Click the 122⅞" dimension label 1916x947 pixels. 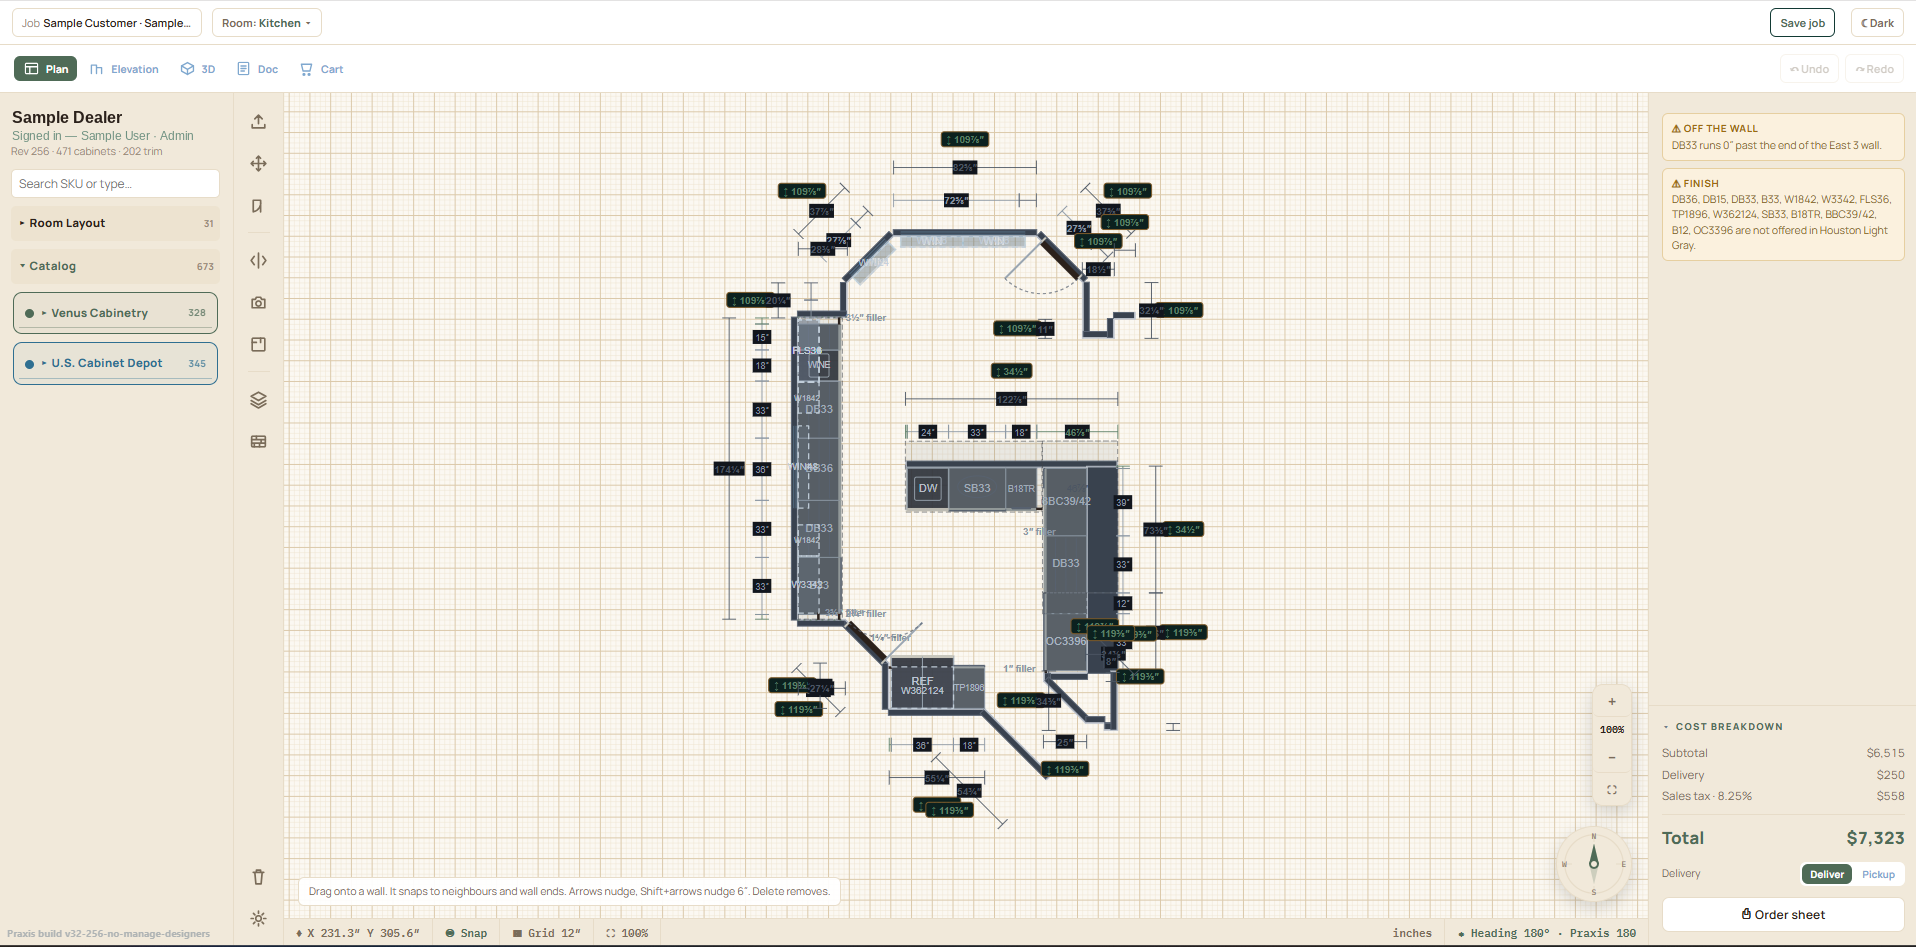coord(1011,399)
